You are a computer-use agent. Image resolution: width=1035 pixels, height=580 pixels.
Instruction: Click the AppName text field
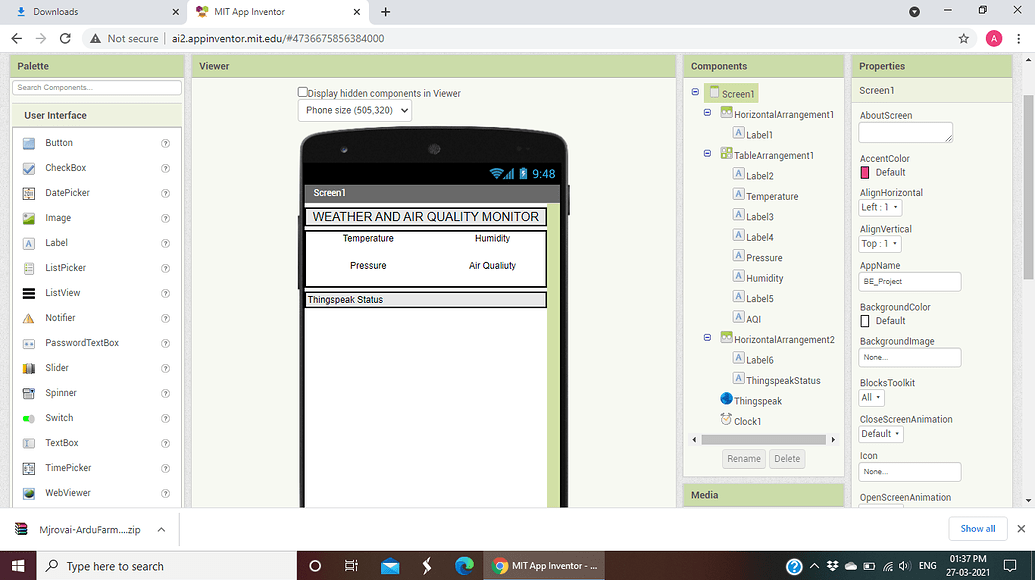point(909,282)
